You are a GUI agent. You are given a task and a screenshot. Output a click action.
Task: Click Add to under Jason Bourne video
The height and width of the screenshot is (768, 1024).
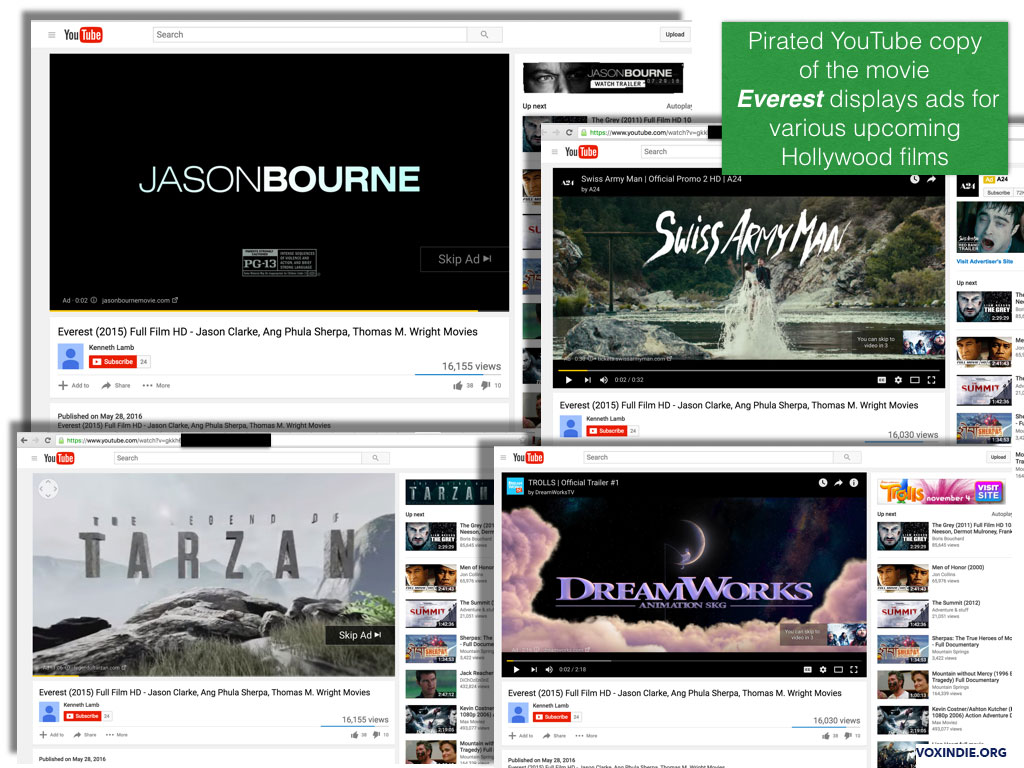pyautogui.click(x=74, y=385)
